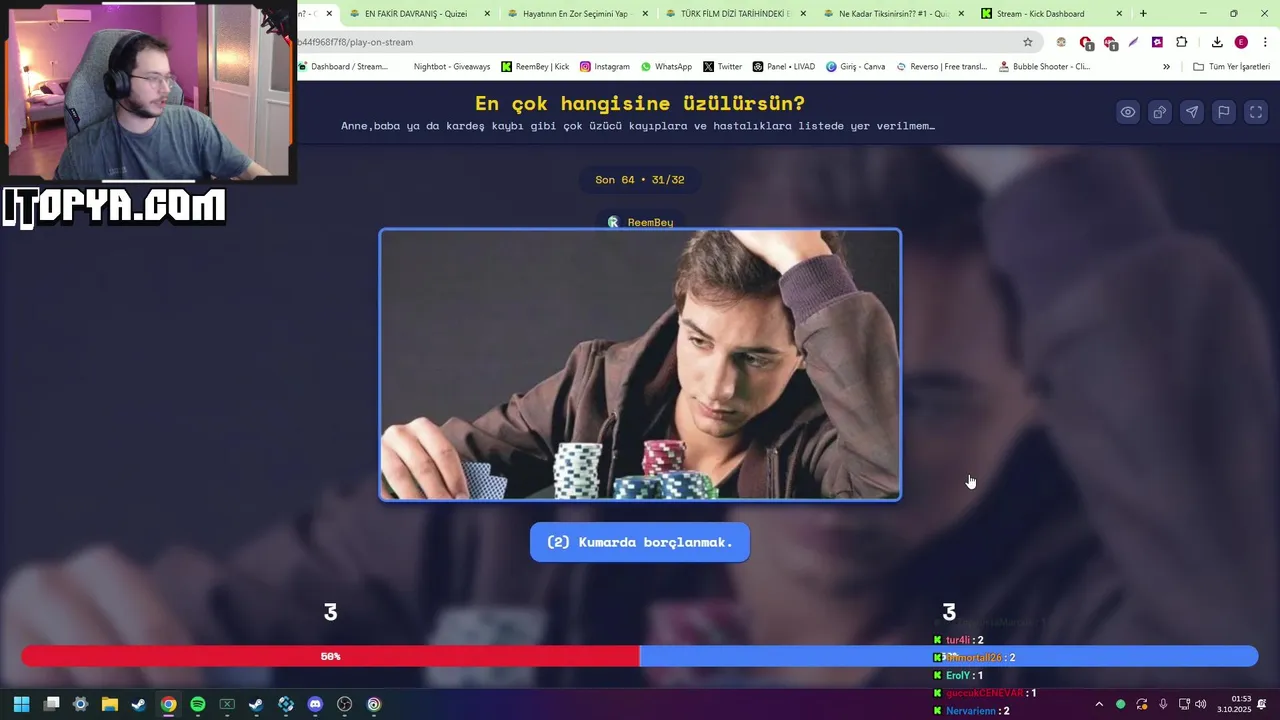
Task: Open the Instagram bookmark
Action: 604,67
